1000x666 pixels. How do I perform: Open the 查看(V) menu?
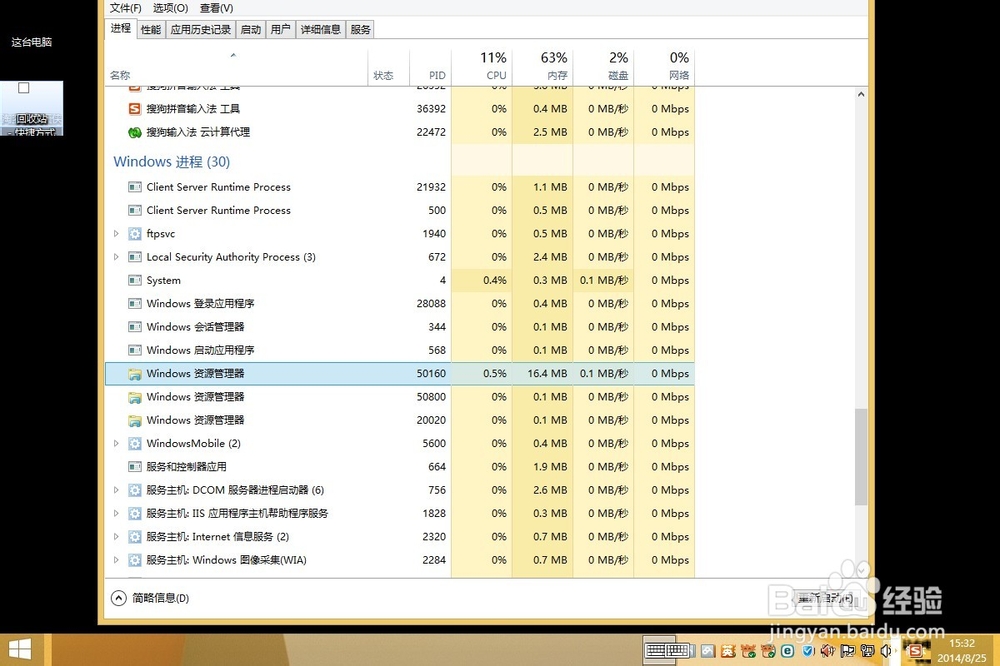click(216, 8)
